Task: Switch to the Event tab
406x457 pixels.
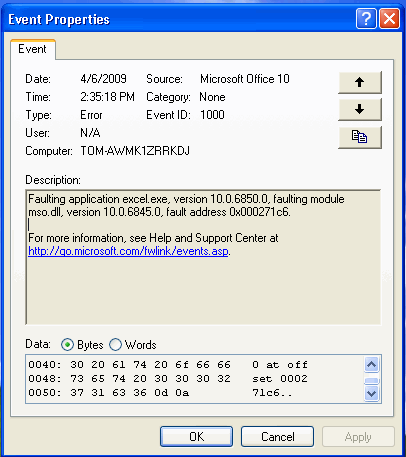Action: pos(32,49)
